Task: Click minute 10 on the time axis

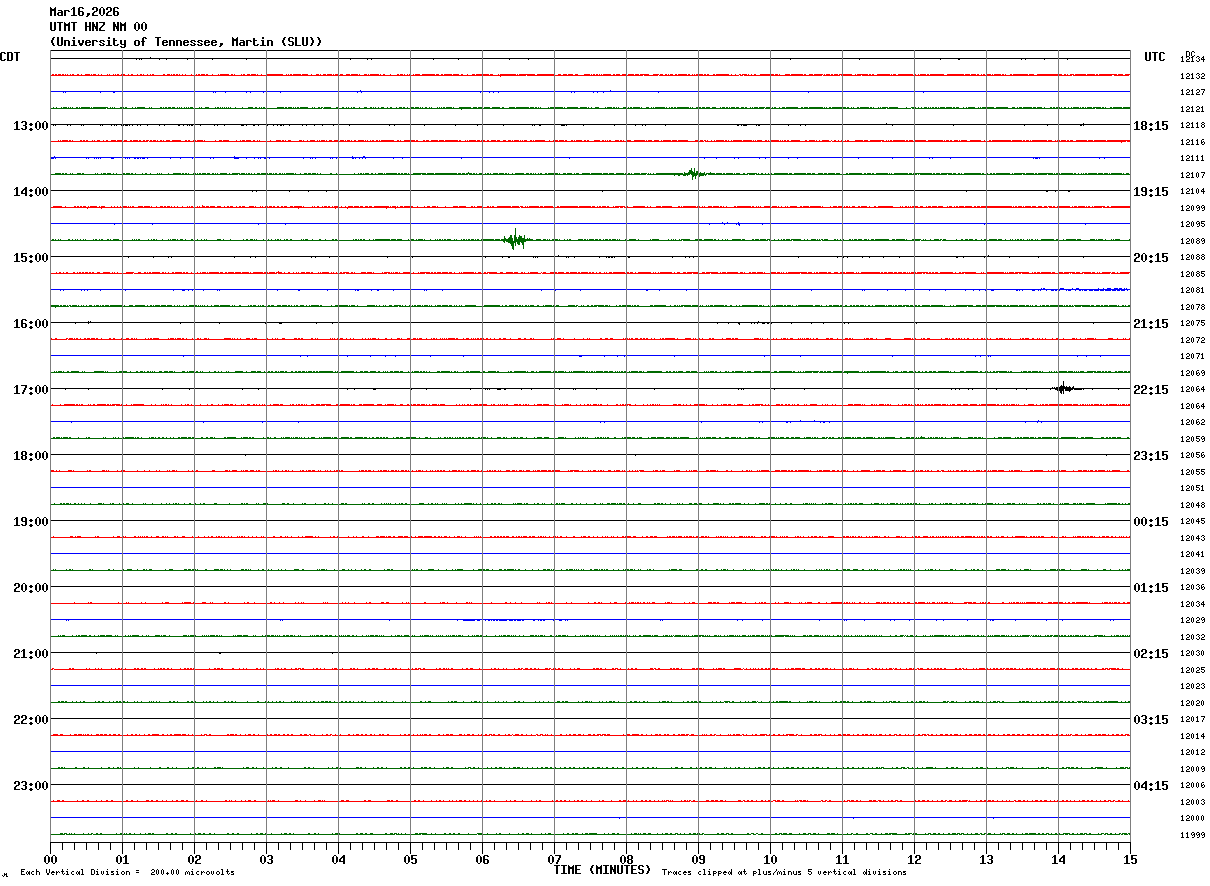Action: [770, 859]
